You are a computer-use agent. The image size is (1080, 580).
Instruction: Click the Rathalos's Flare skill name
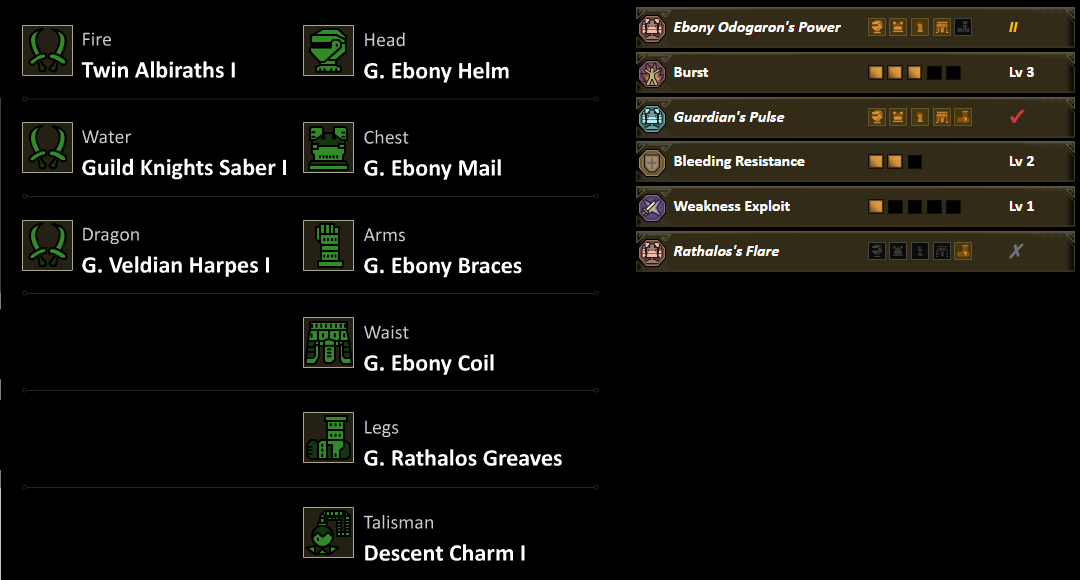coord(726,251)
